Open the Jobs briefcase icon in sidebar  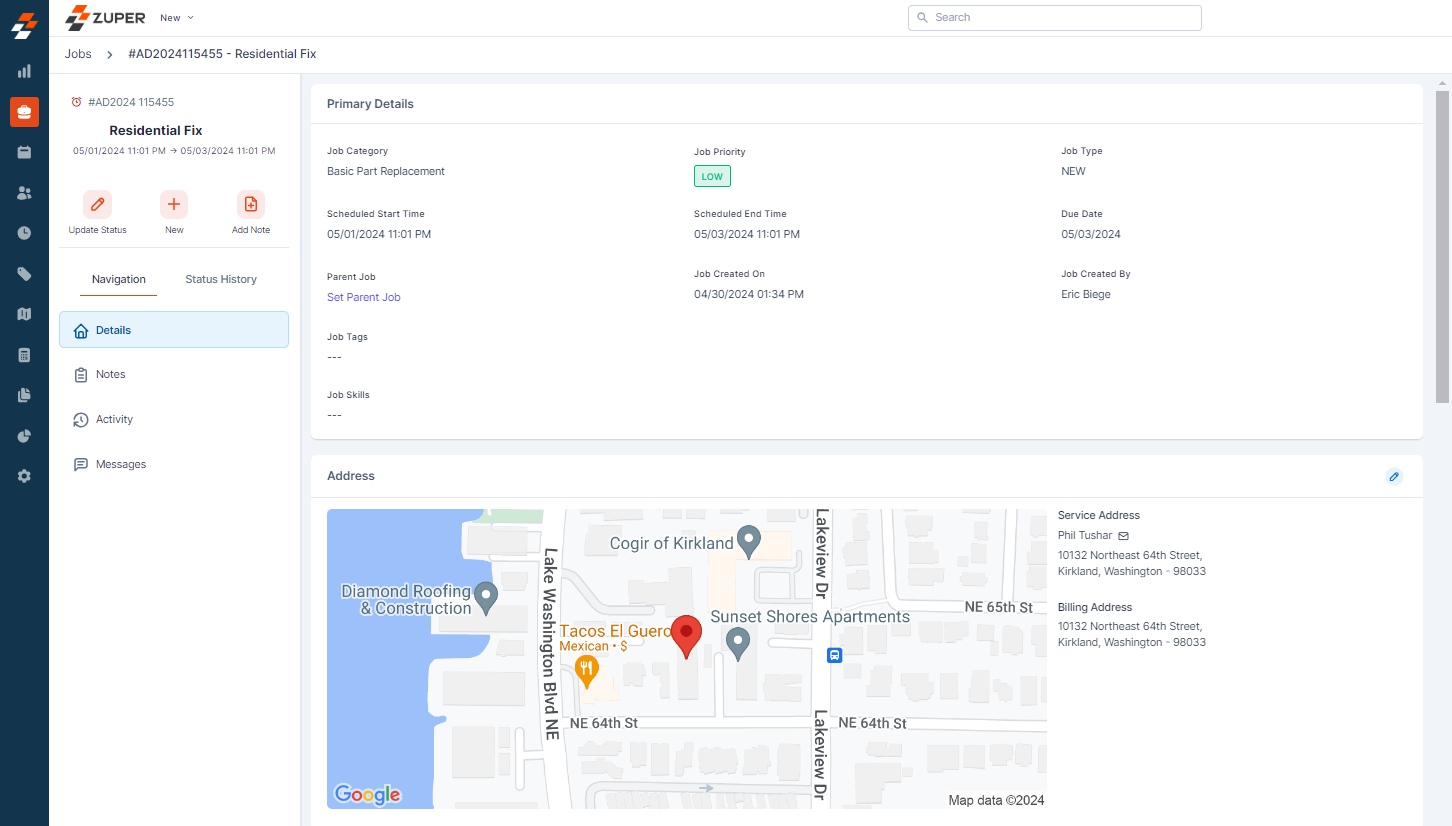click(24, 112)
